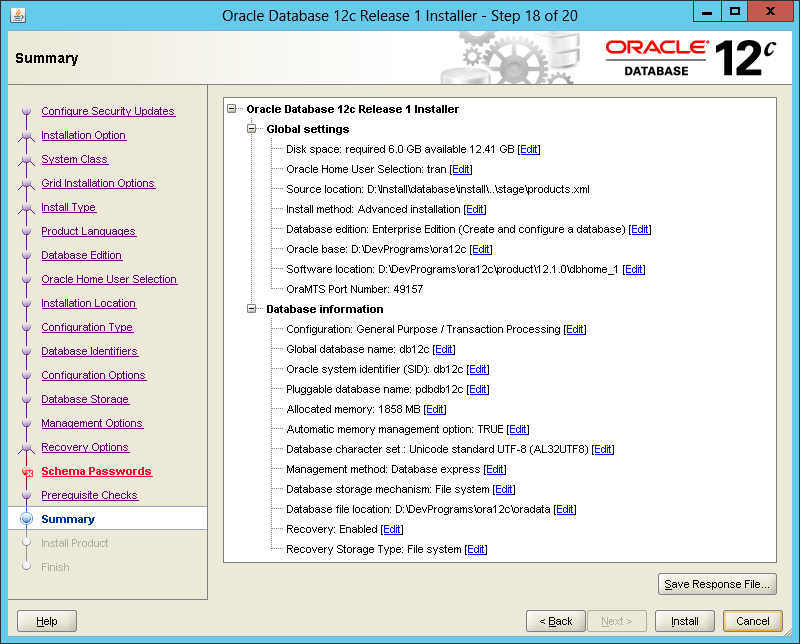Minimize the installer window
Viewport: 800px width, 644px height.
[x=707, y=11]
